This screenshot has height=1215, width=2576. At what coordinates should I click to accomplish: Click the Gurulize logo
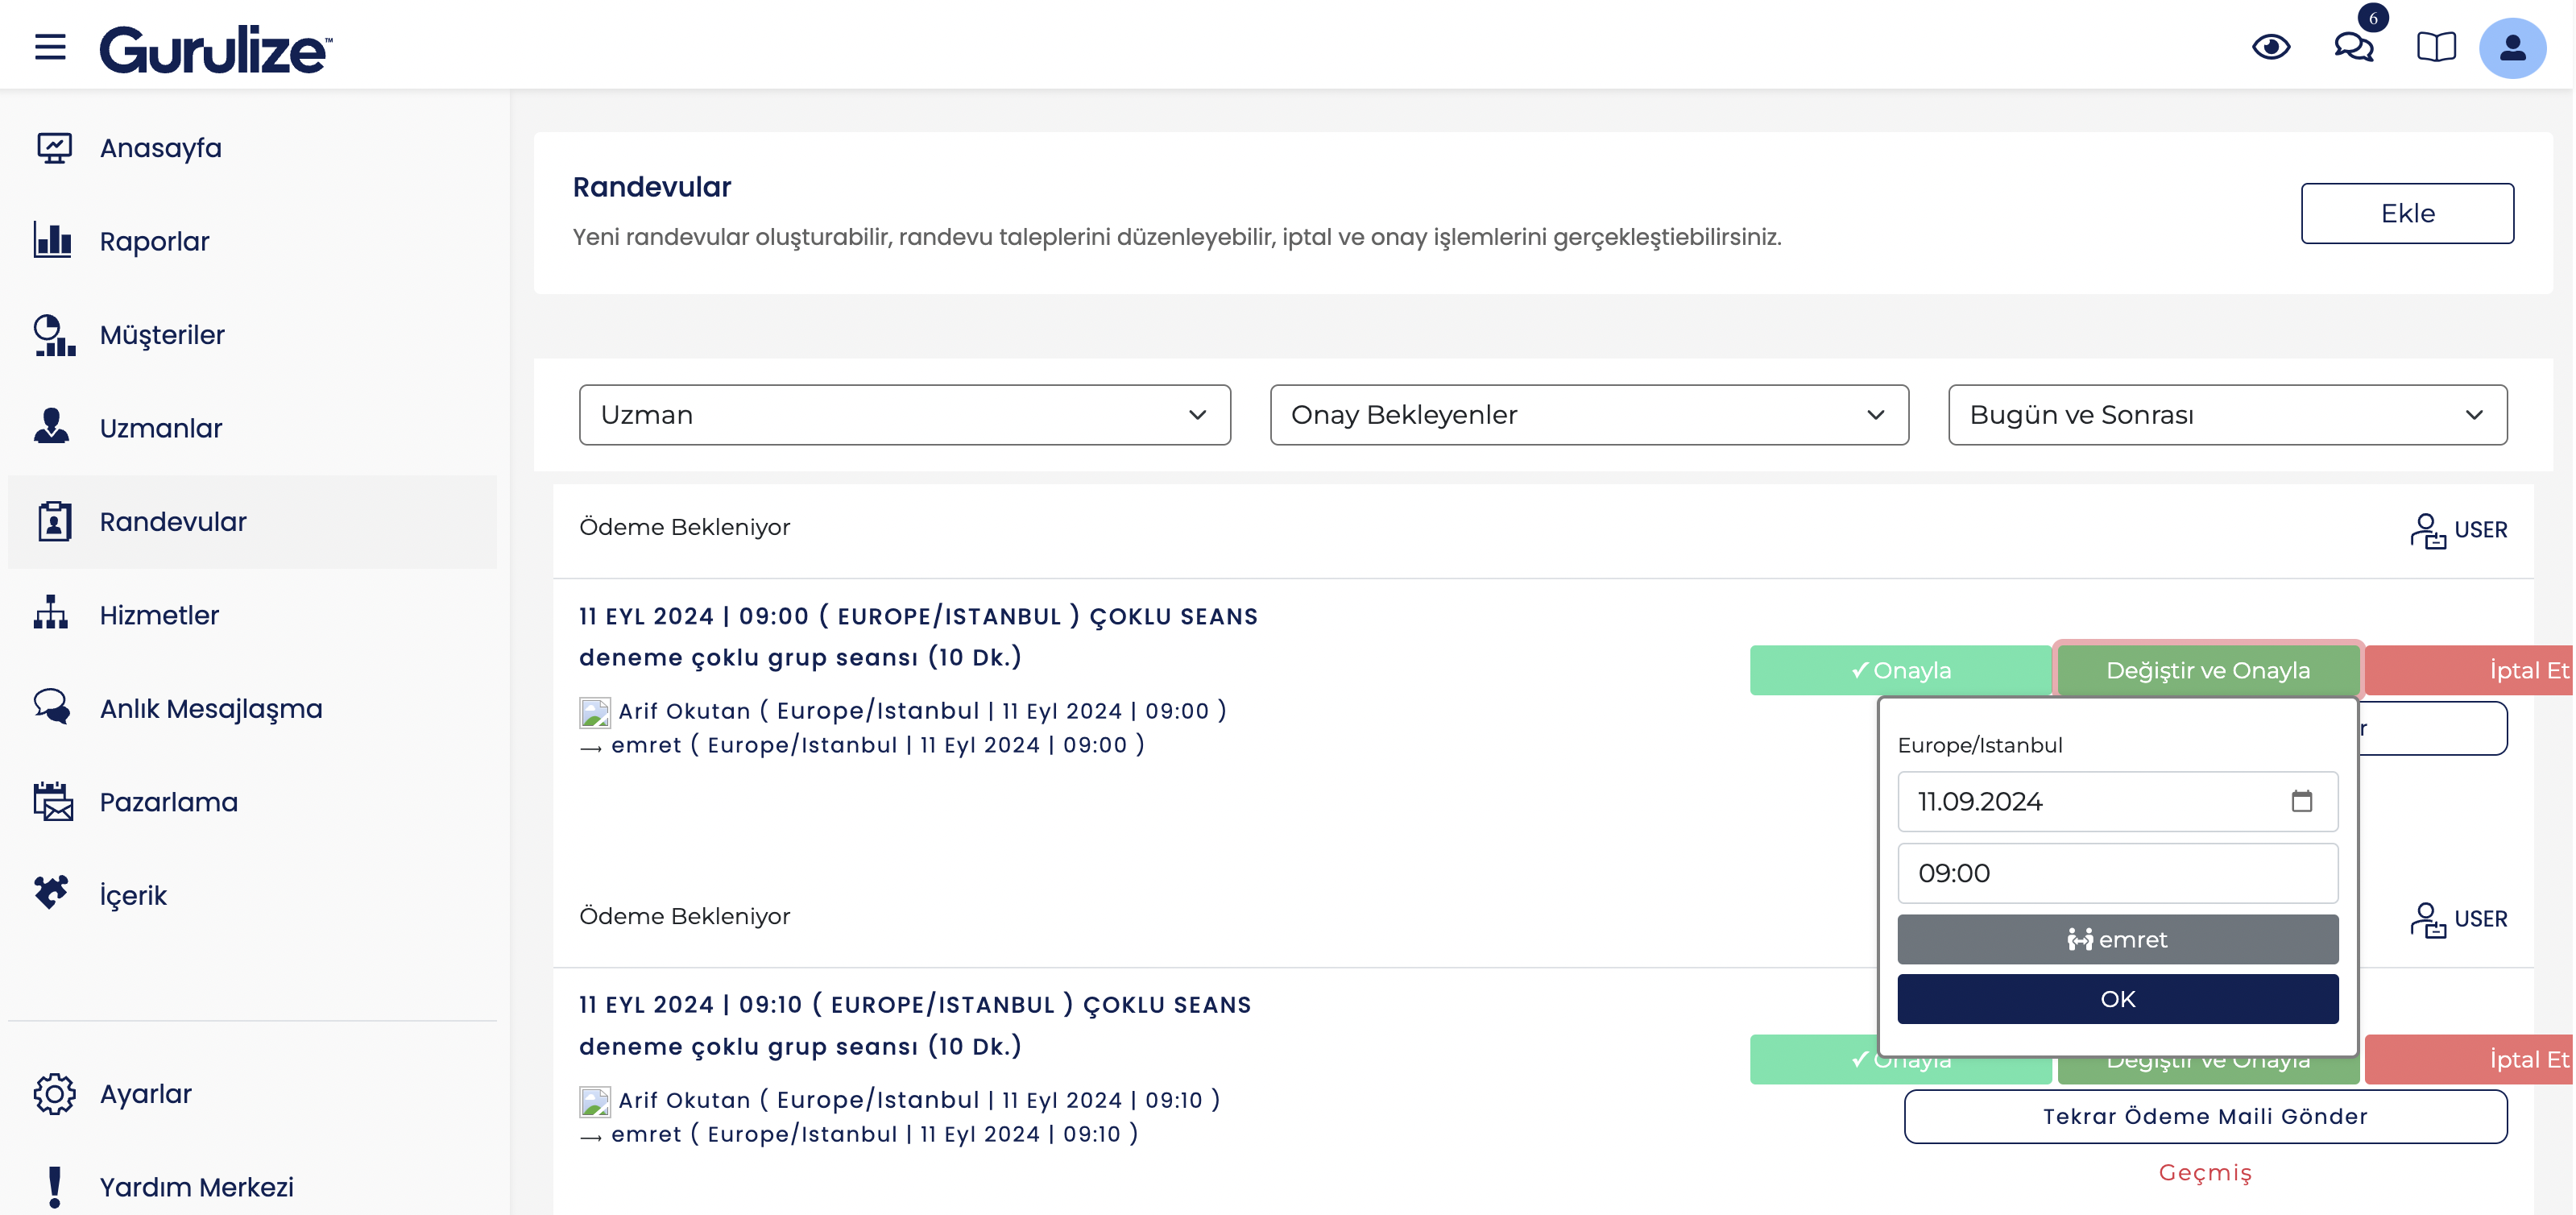pos(216,49)
